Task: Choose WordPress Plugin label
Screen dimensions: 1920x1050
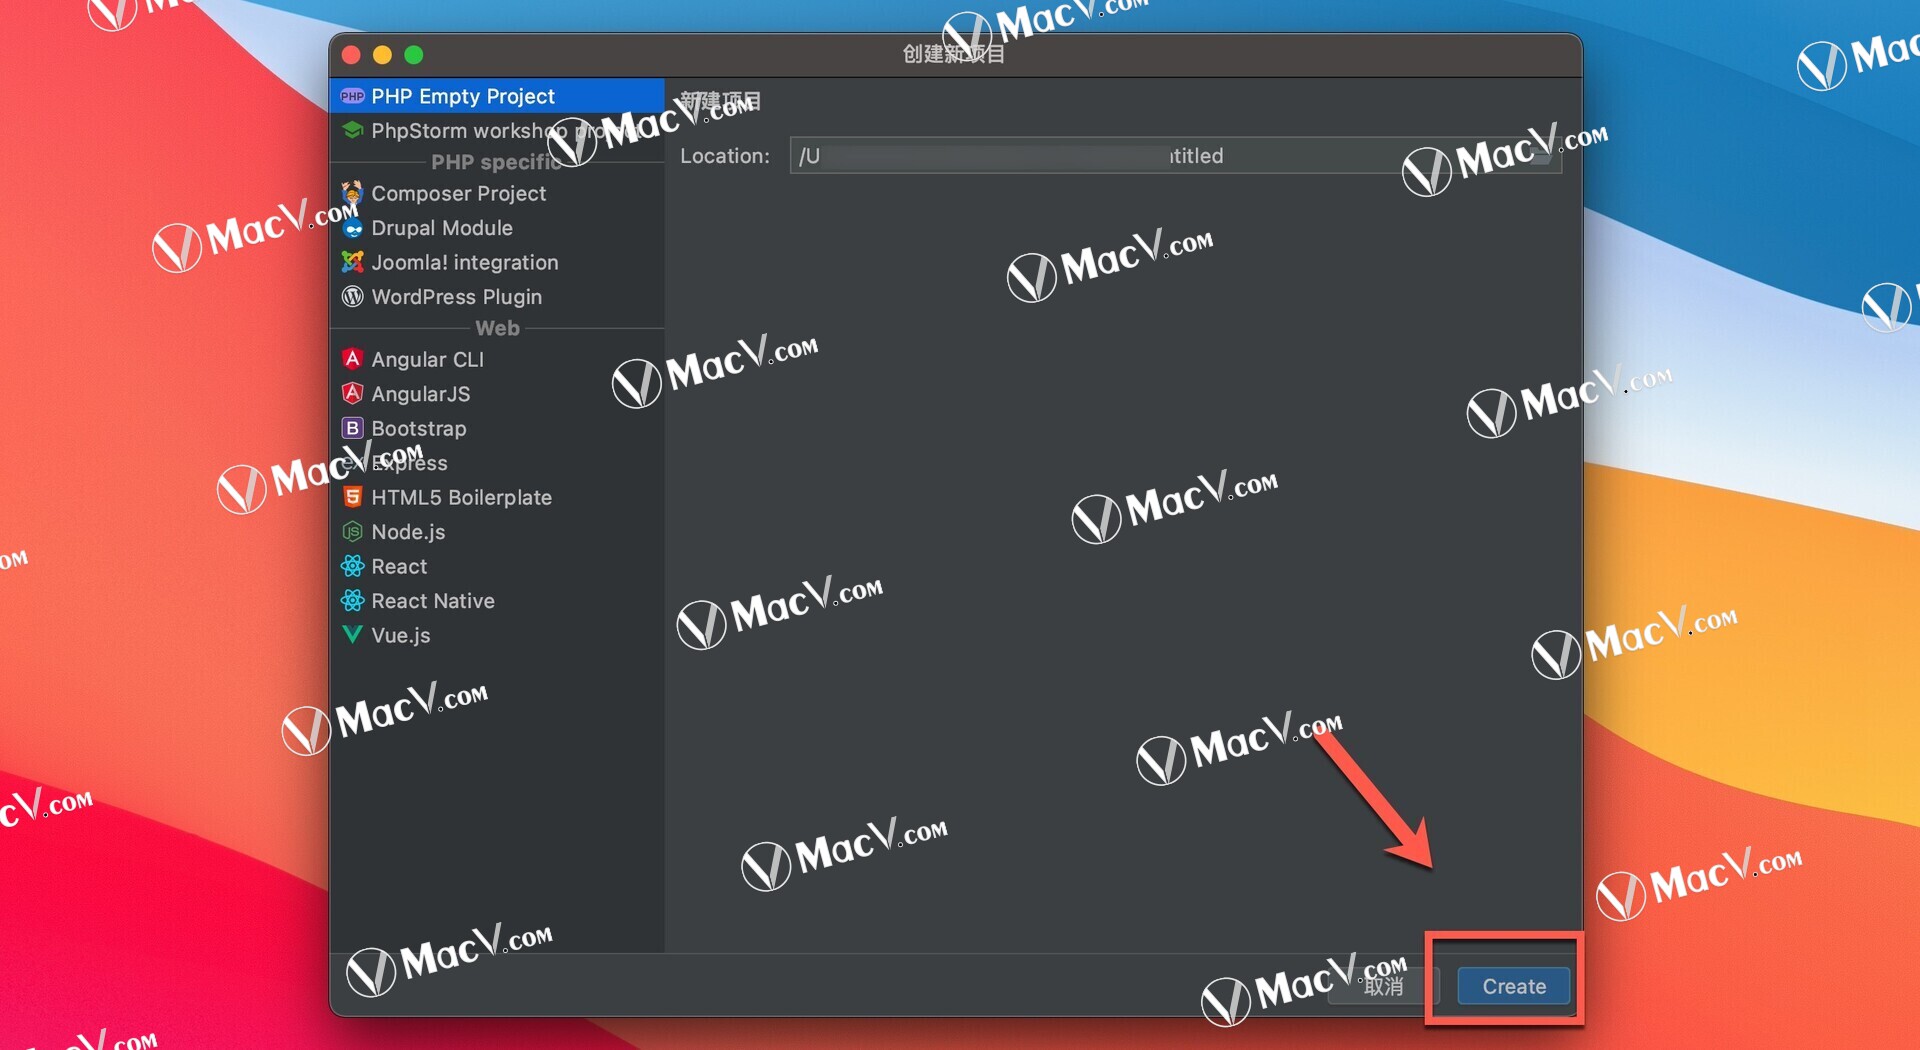Action: [x=457, y=297]
